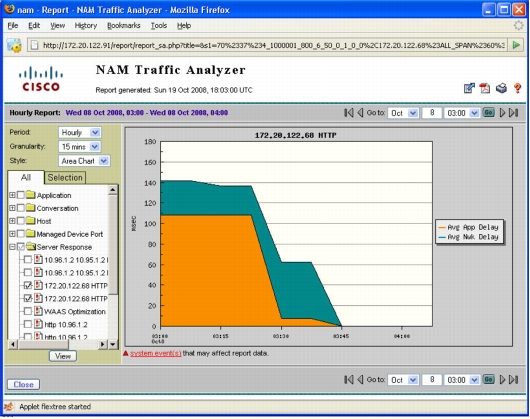
Task: Click the edit report icon
Action: [x=469, y=88]
